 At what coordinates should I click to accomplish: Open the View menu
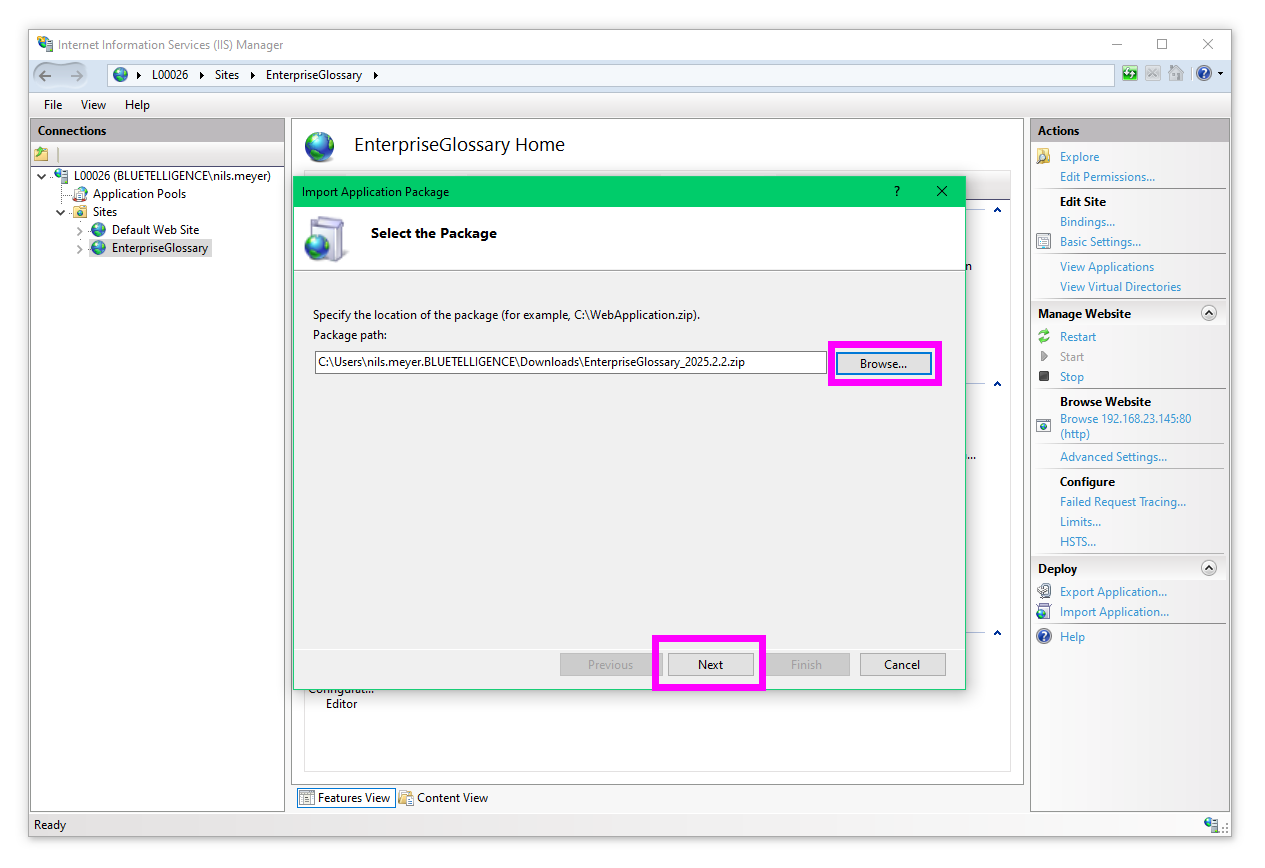pos(93,105)
